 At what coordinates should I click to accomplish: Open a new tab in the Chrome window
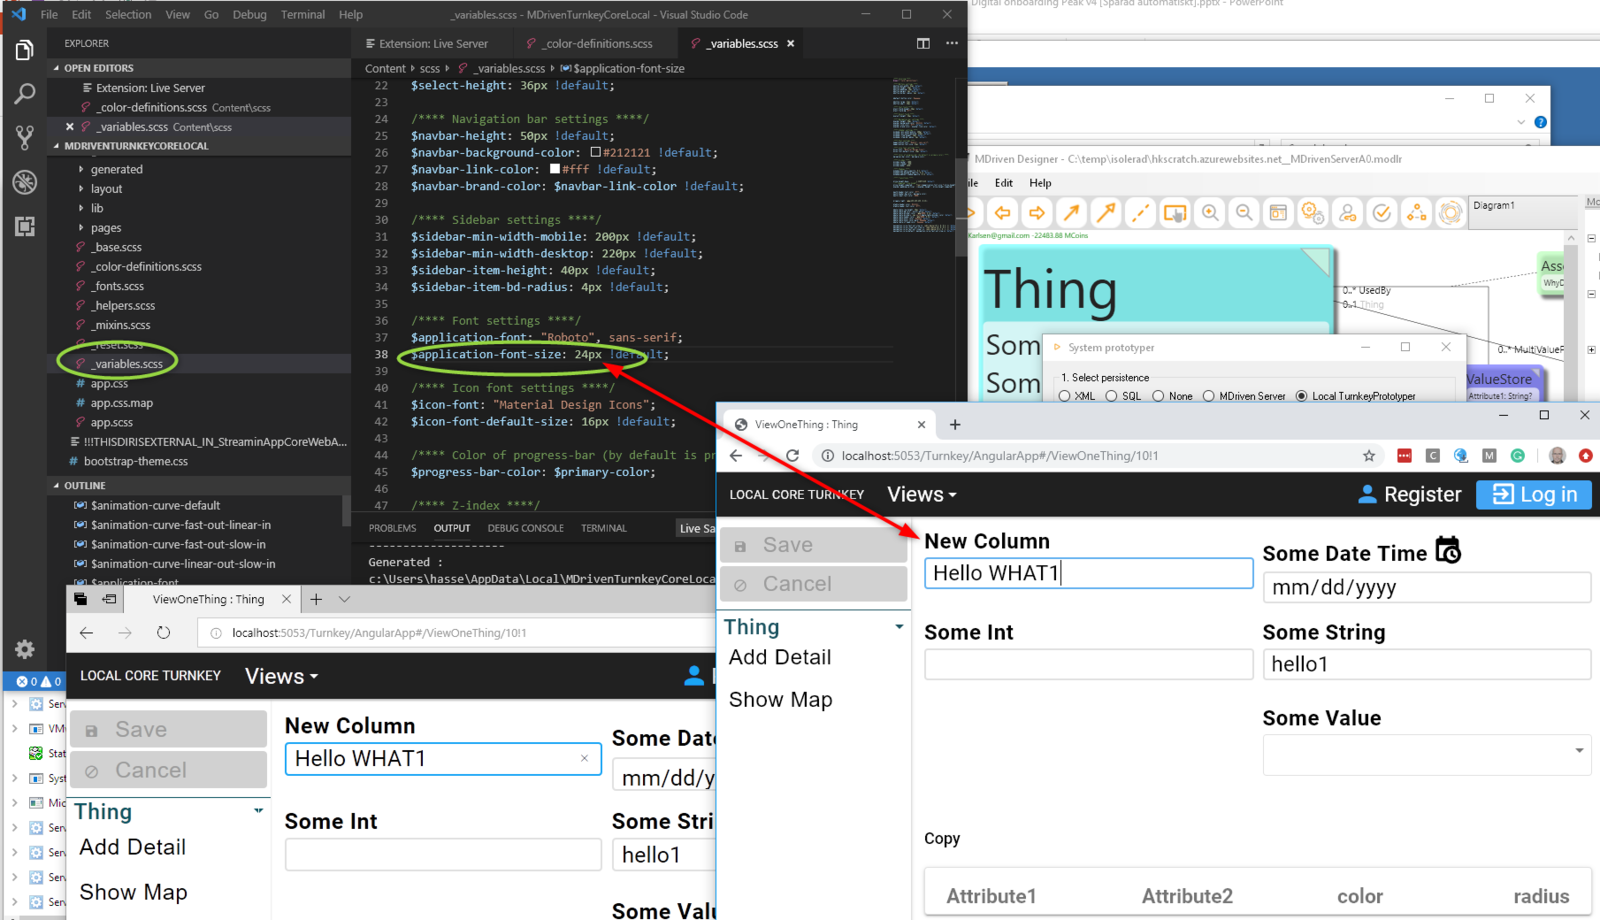[955, 424]
